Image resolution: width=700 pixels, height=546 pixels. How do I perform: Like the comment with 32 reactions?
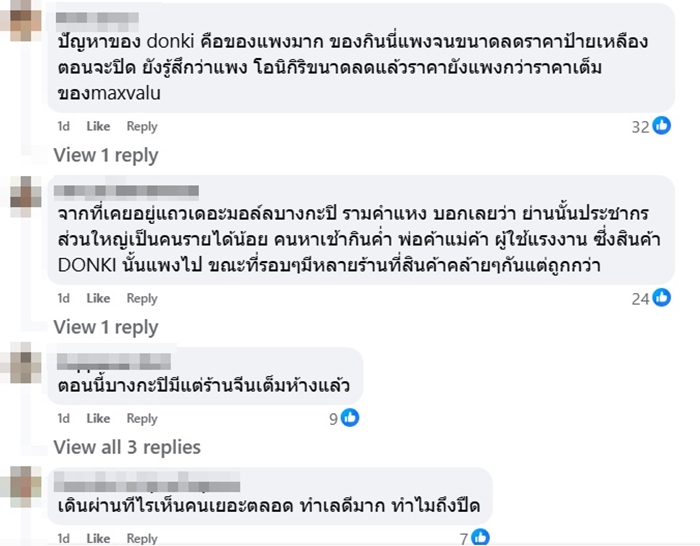pyautogui.click(x=98, y=126)
